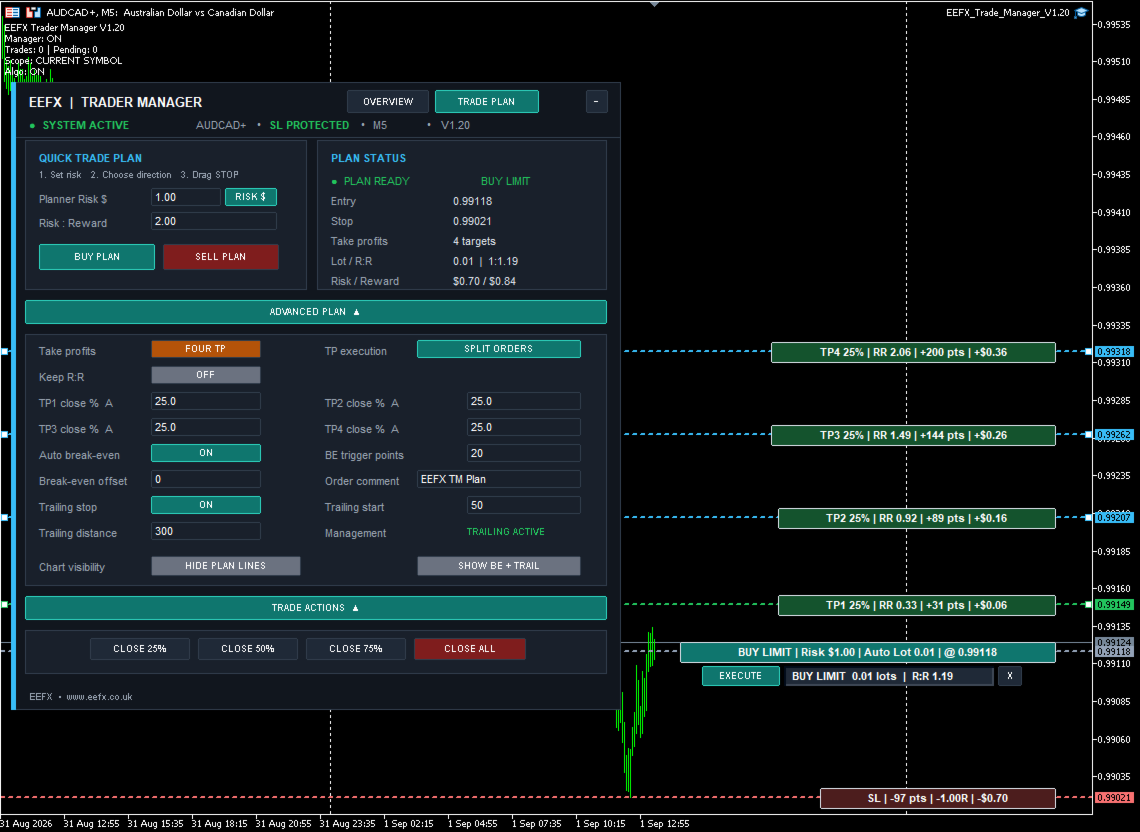The height and width of the screenshot is (832, 1140).
Task: Select the TP3 25% target label on chart
Action: [913, 435]
